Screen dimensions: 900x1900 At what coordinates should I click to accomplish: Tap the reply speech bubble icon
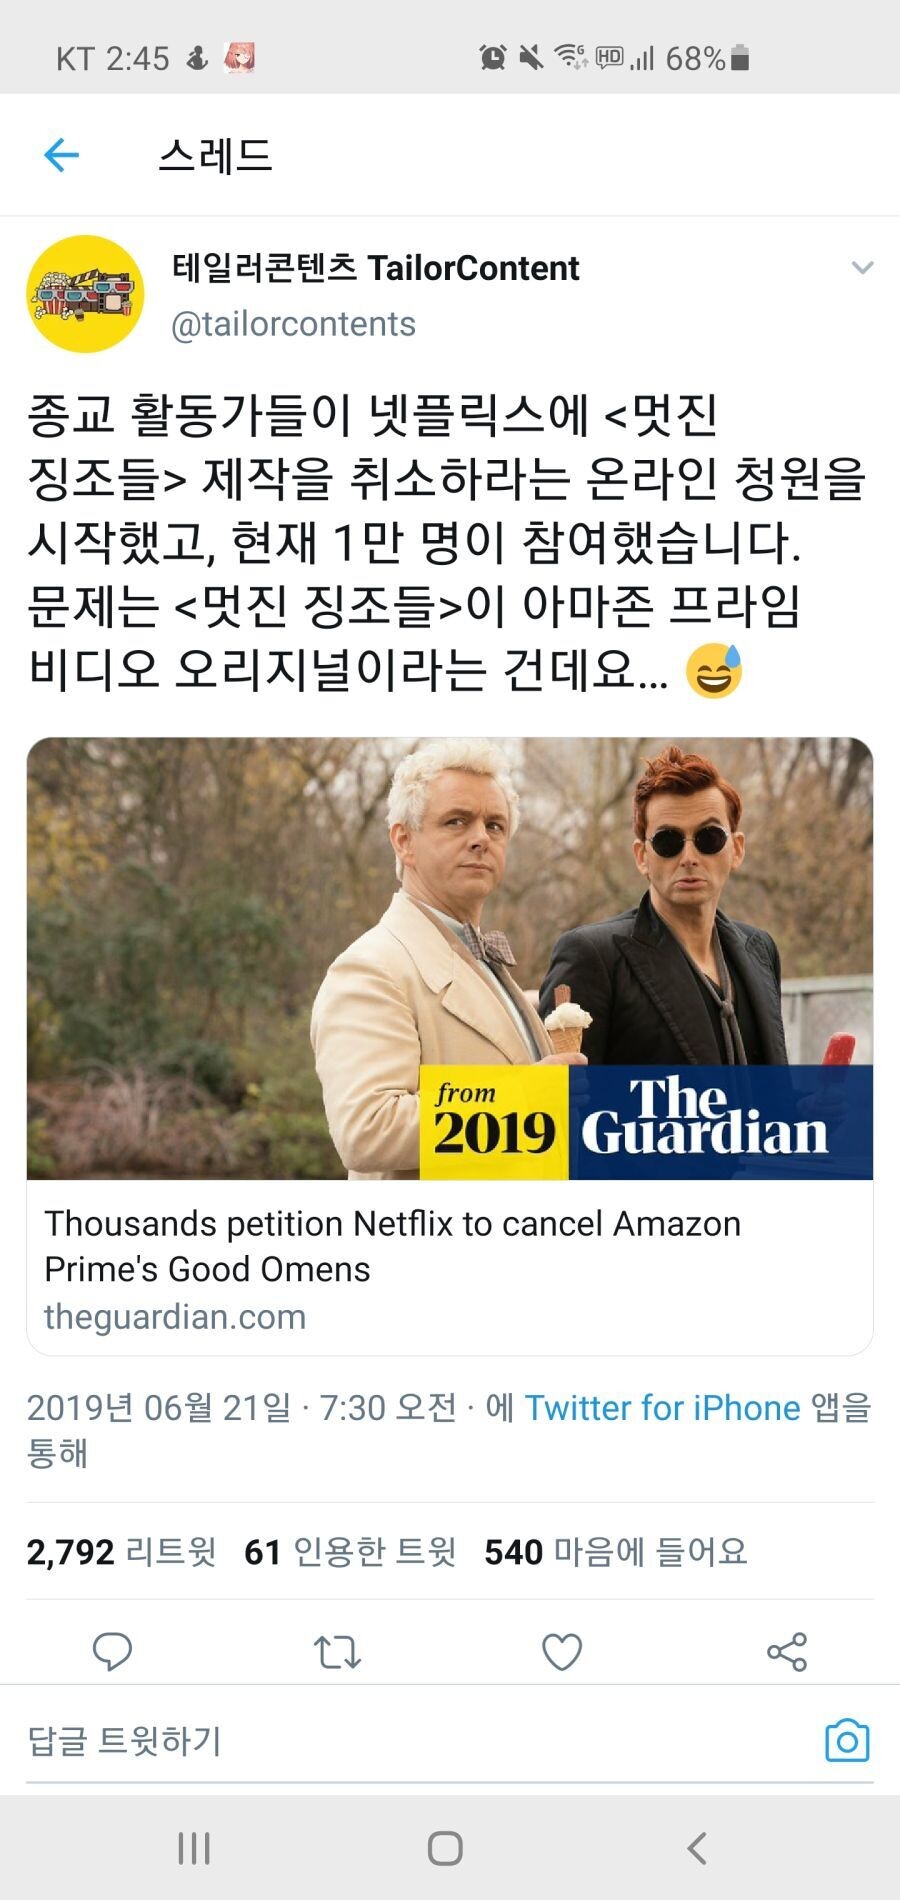coord(112,1652)
